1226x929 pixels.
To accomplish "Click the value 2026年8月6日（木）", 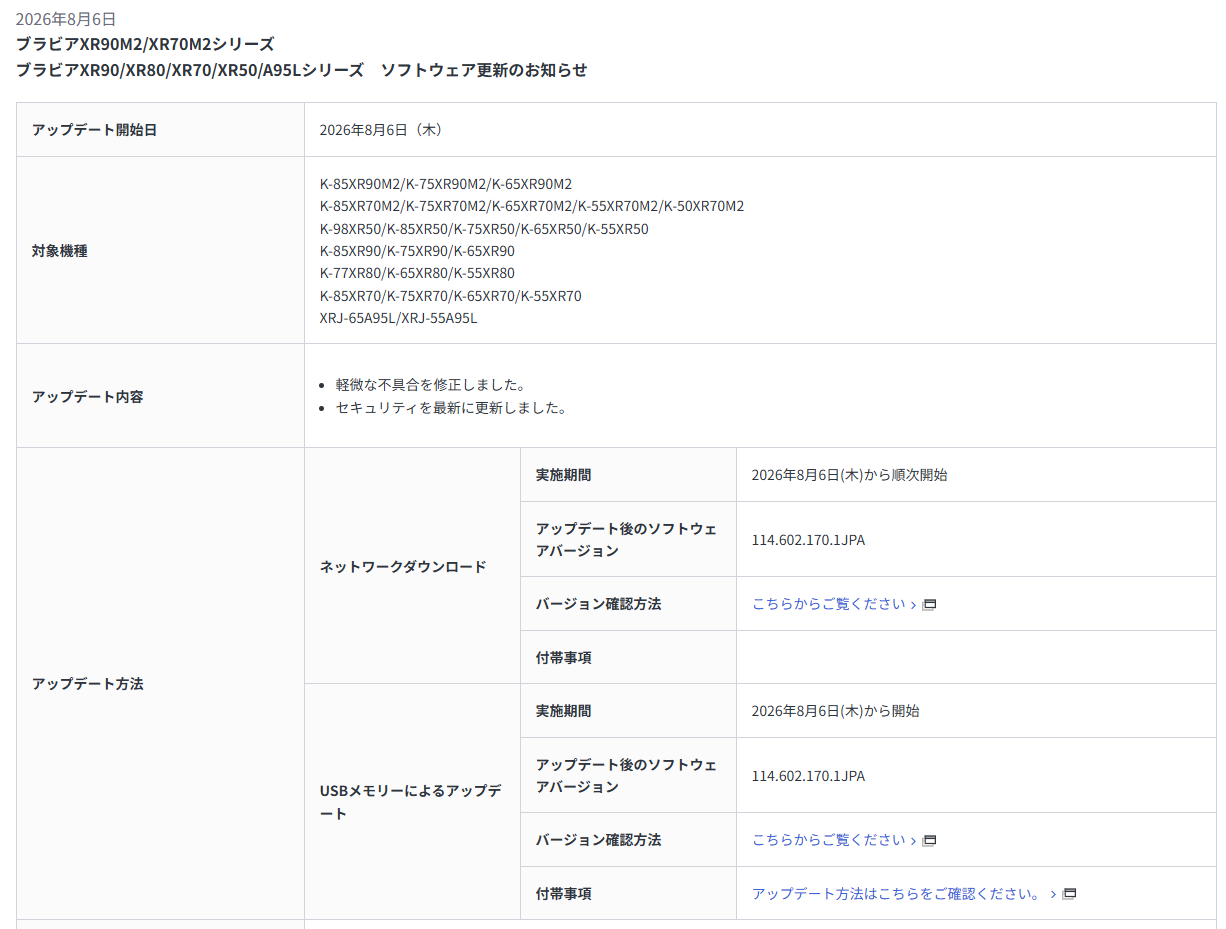I will pos(384,130).
